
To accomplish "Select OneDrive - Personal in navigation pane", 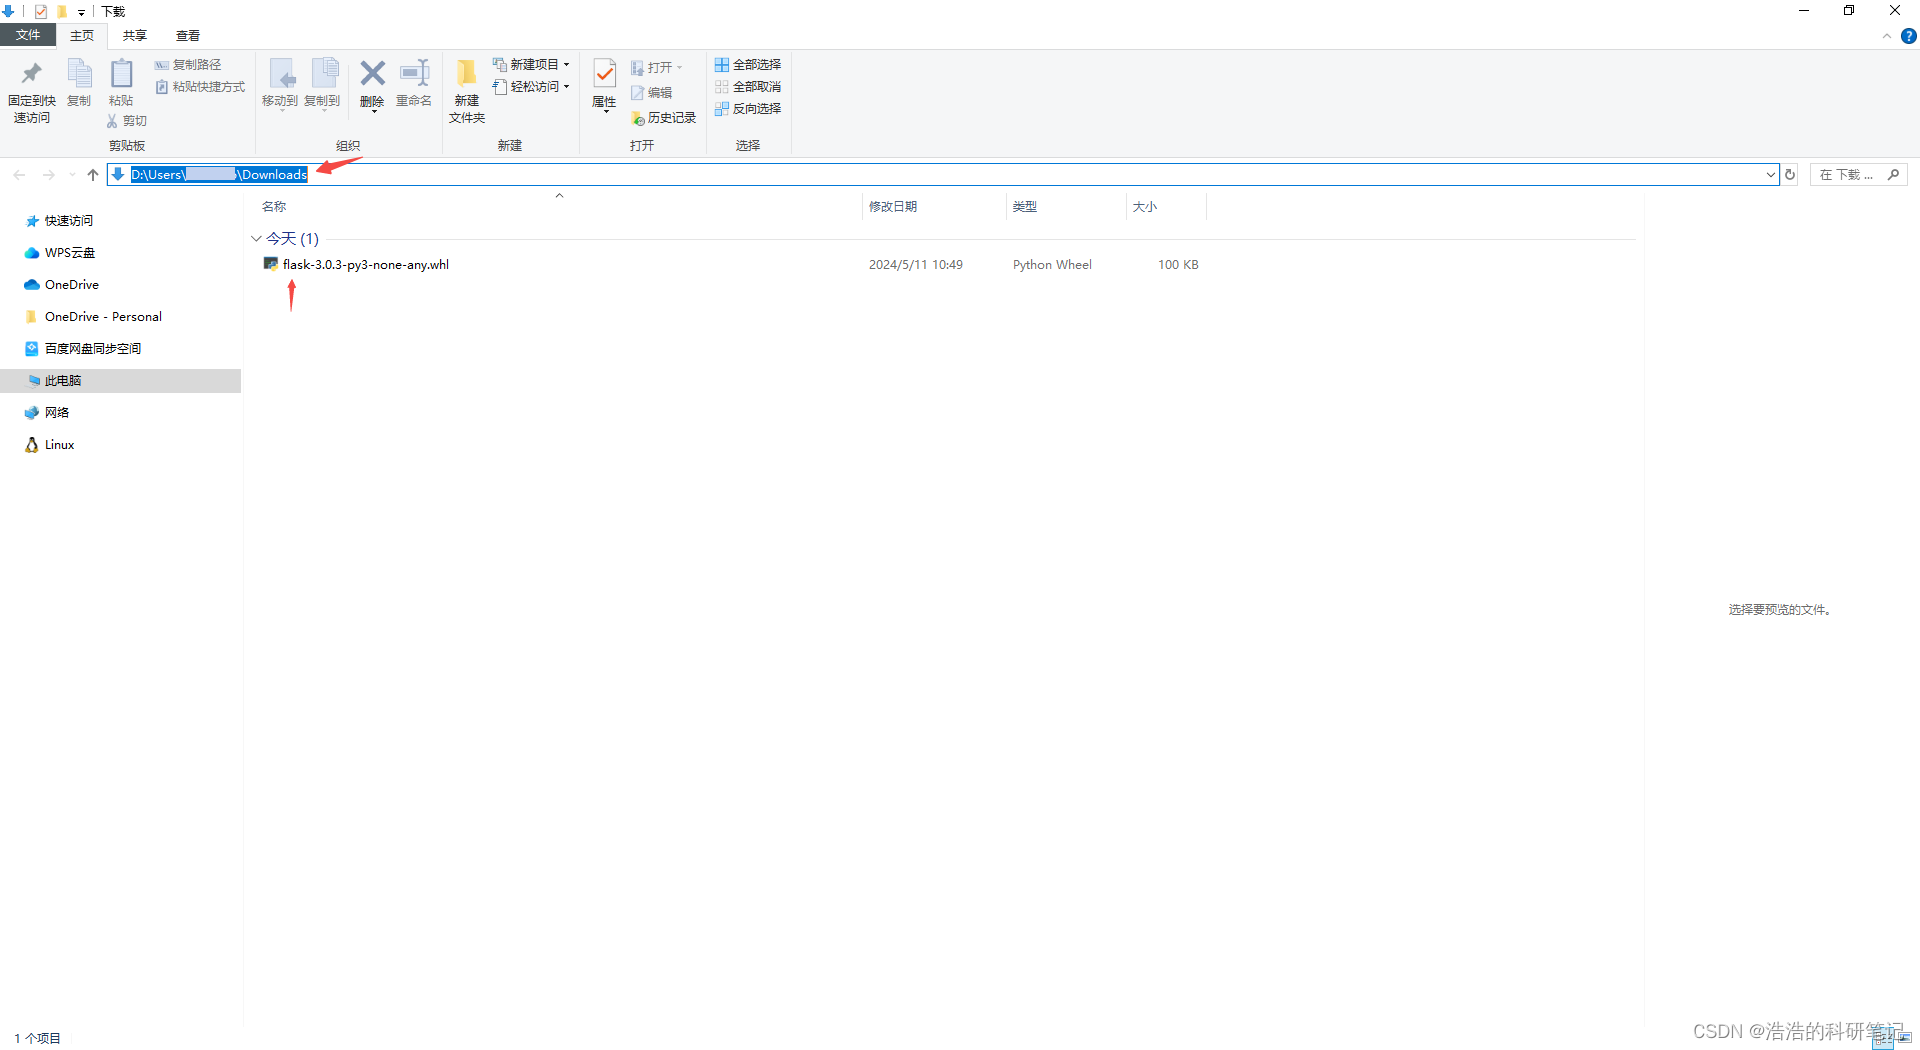I will pyautogui.click(x=103, y=317).
